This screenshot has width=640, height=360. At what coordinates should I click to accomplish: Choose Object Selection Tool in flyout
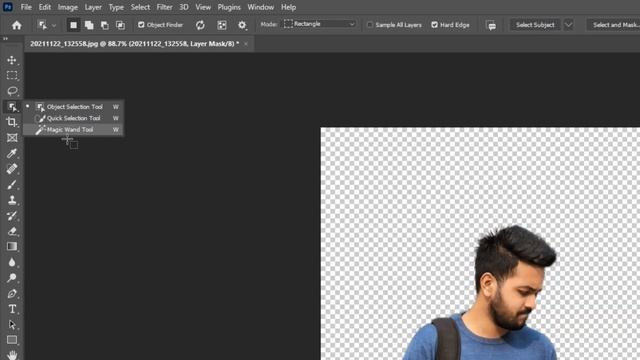(73, 107)
